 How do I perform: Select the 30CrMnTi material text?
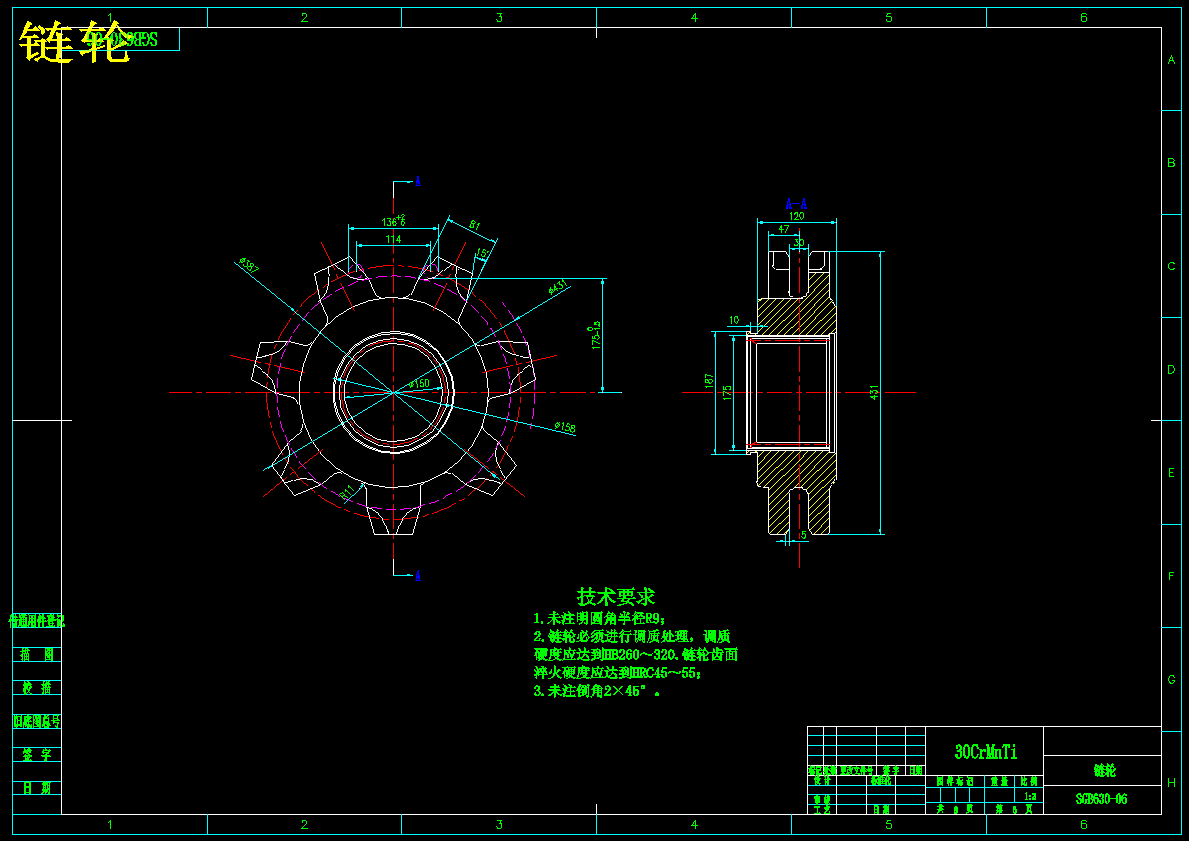click(986, 752)
